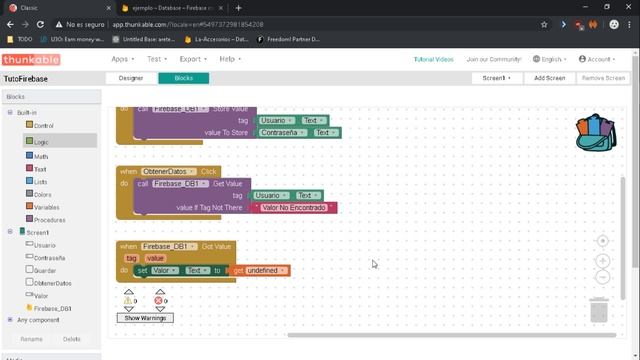Viewport: 640px width, 360px height.
Task: Select Firebase_DB1 component in tree
Action: [x=49, y=308]
